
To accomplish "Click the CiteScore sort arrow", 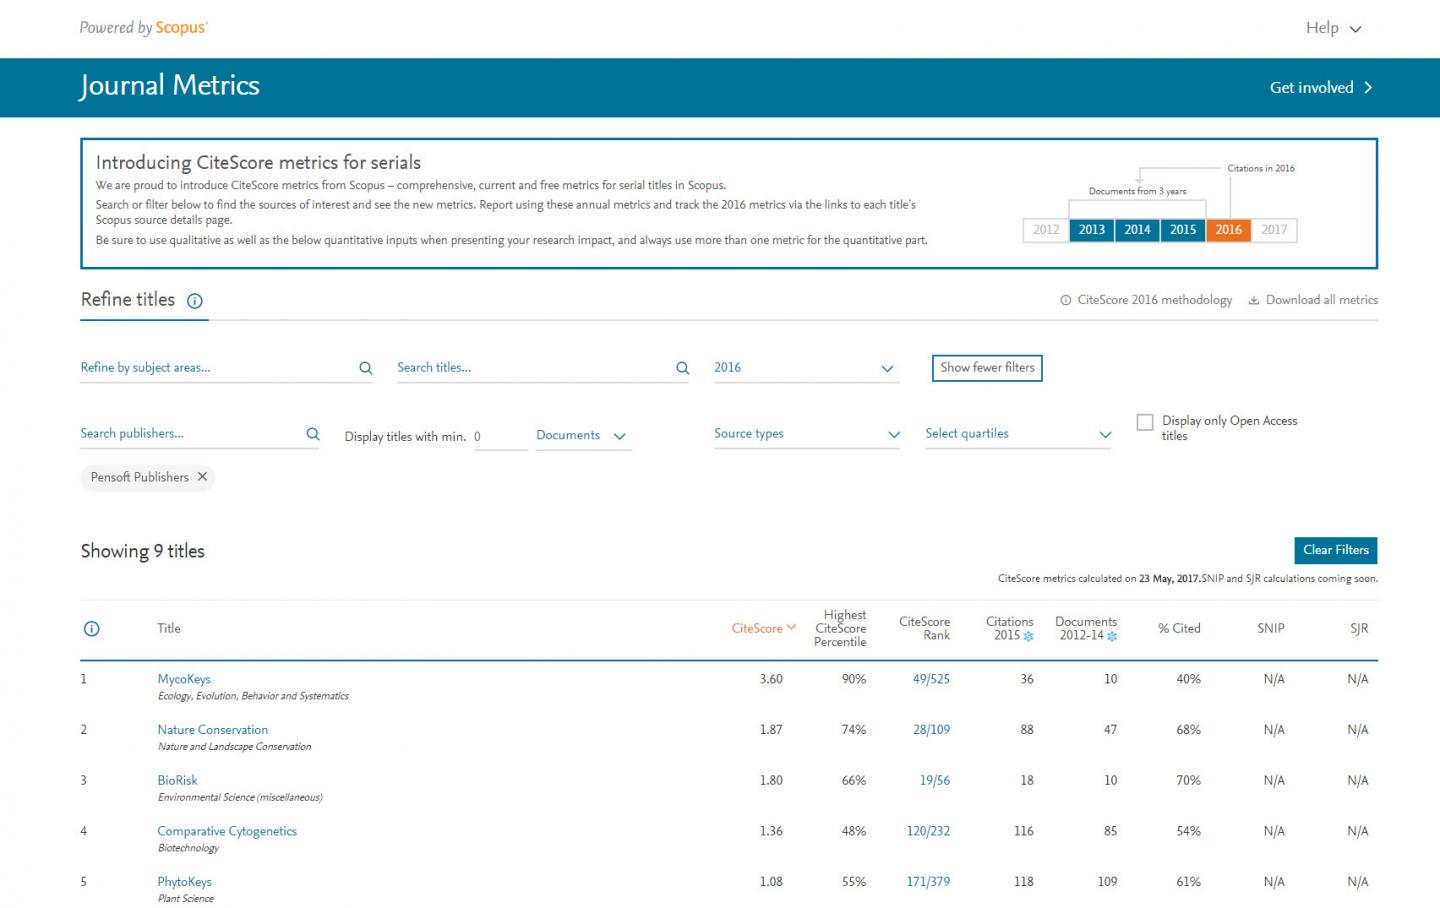I will 791,628.
